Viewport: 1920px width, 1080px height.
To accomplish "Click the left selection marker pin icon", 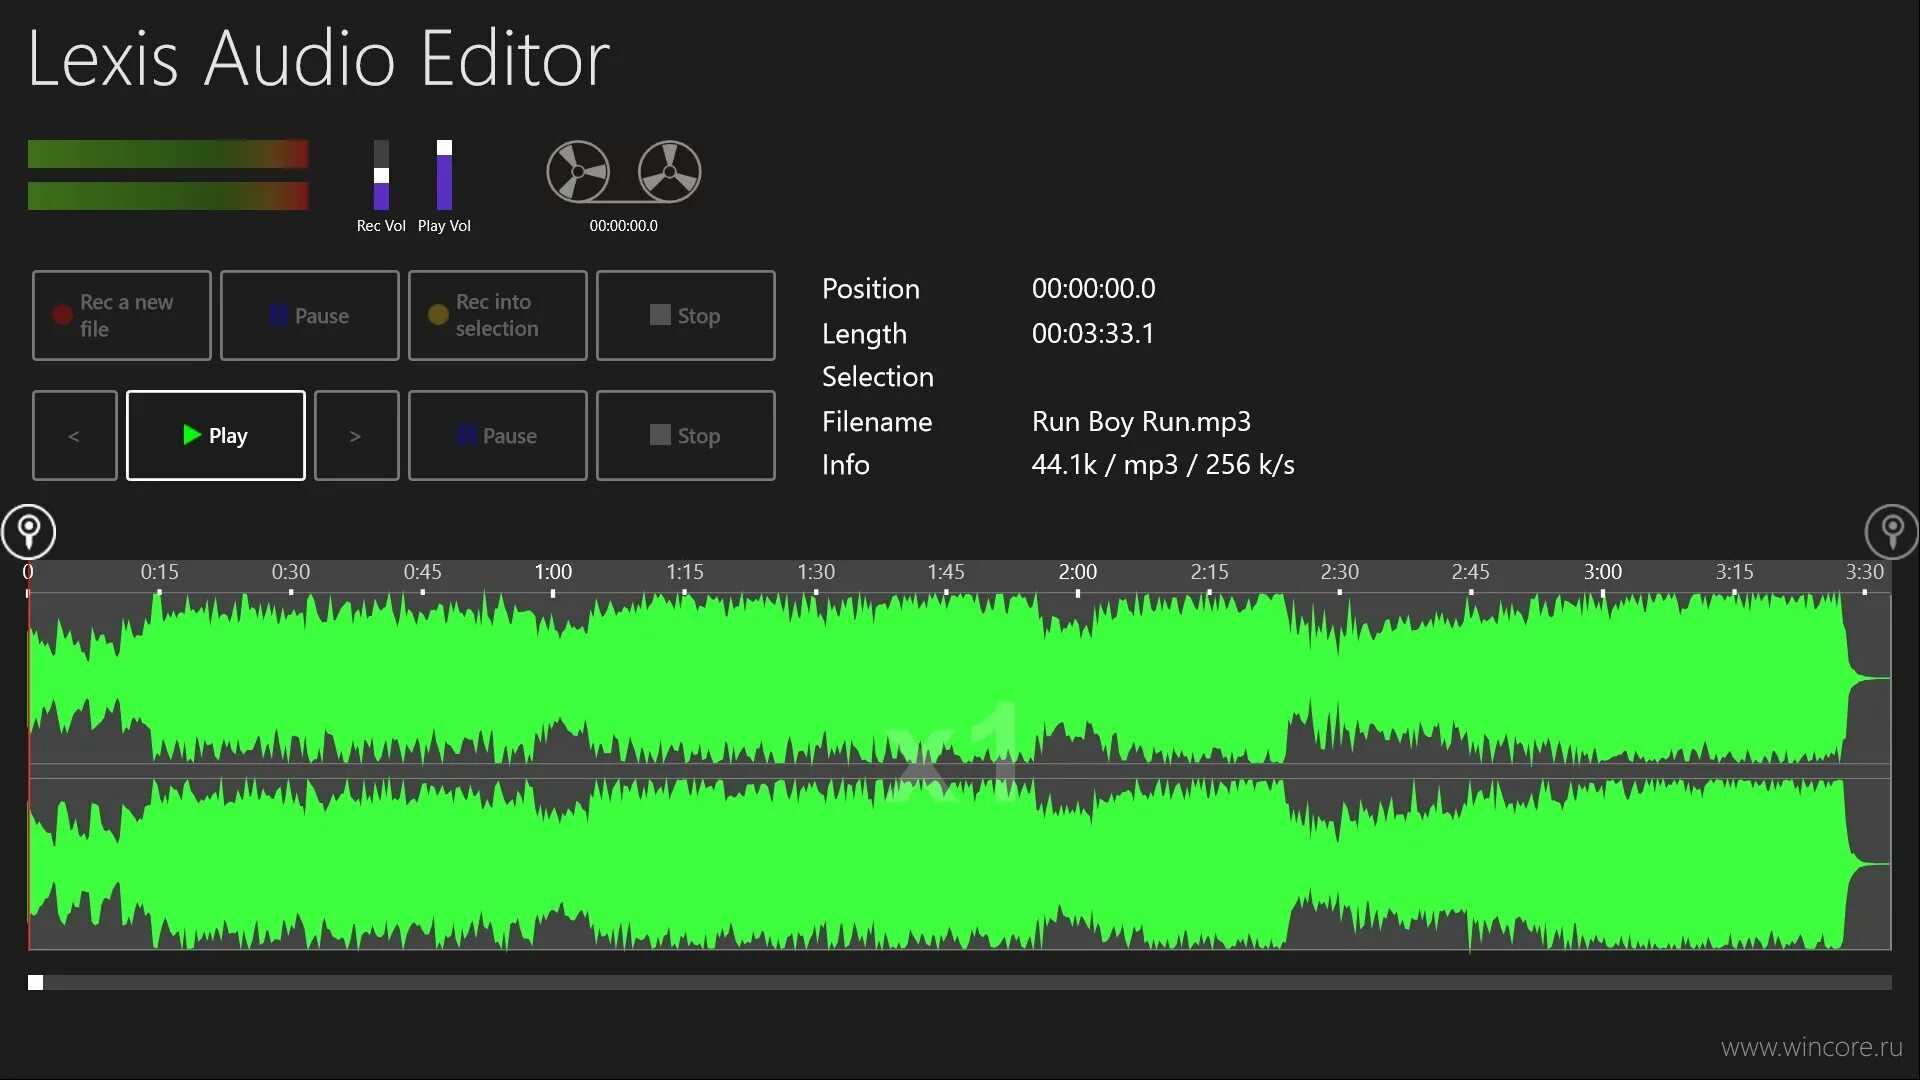I will point(29,531).
